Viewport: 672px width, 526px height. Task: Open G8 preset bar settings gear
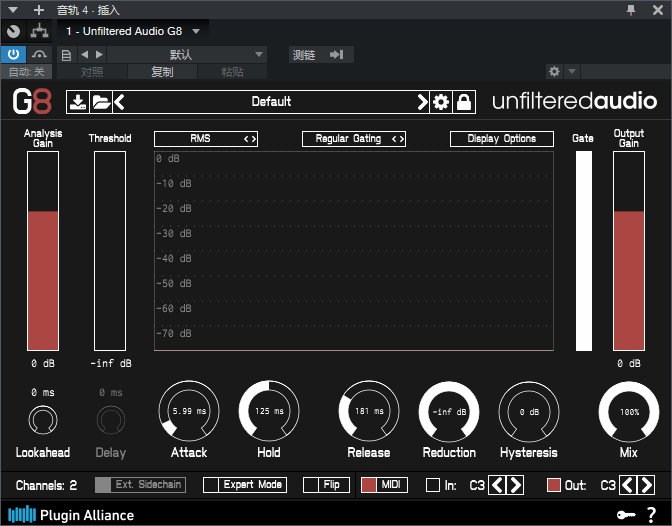pos(441,102)
